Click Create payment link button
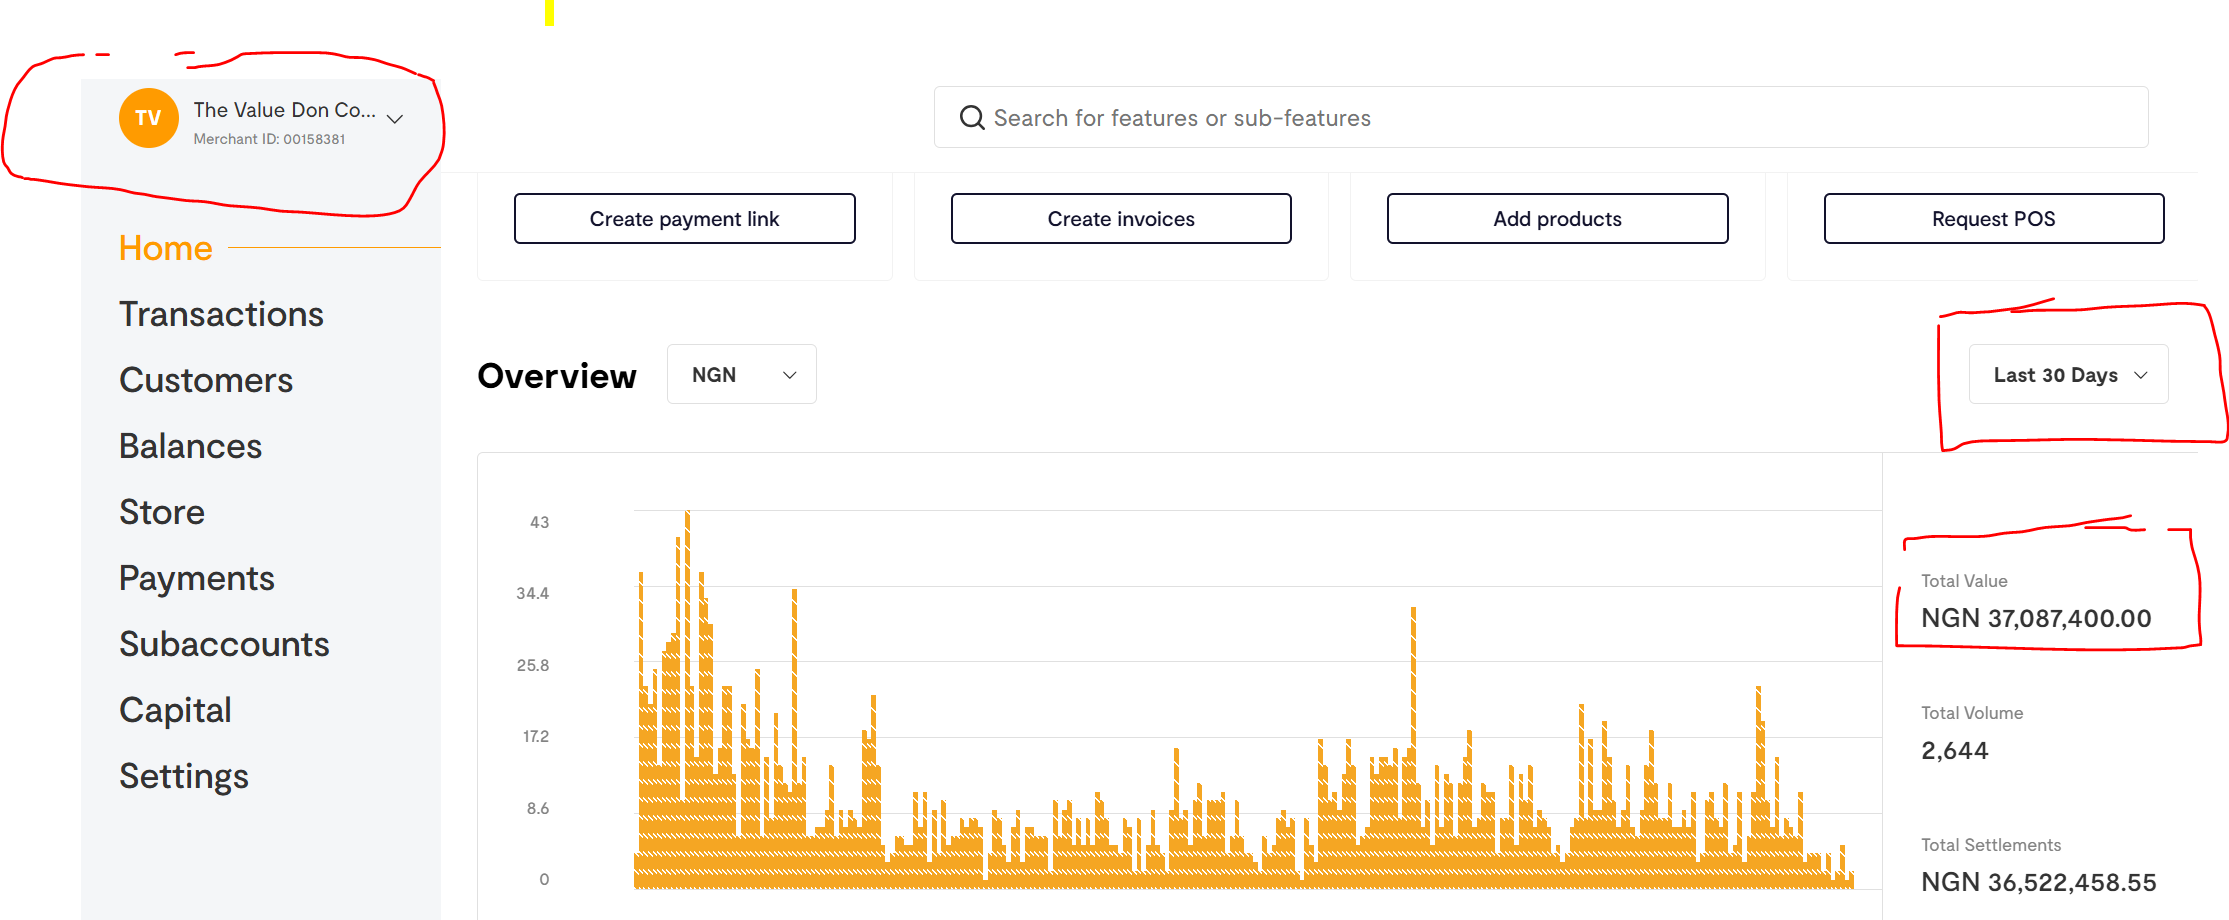 coord(684,219)
